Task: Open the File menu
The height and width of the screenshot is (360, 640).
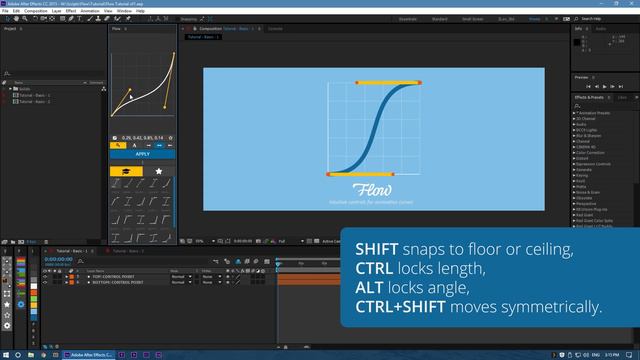Action: [x=5, y=11]
